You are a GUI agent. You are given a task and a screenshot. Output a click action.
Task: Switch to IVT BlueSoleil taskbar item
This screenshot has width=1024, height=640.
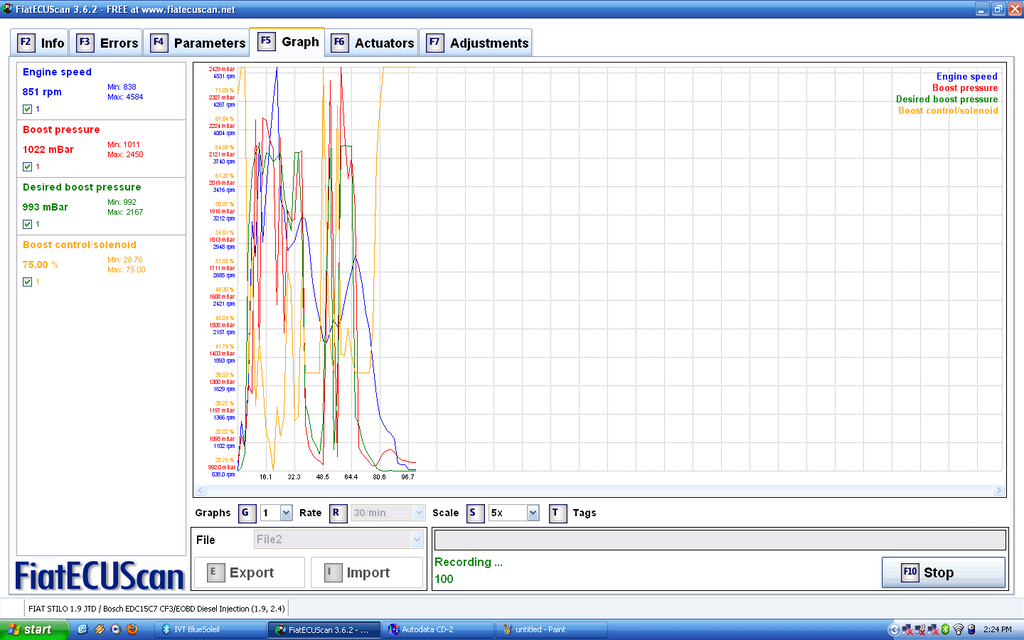(209, 630)
